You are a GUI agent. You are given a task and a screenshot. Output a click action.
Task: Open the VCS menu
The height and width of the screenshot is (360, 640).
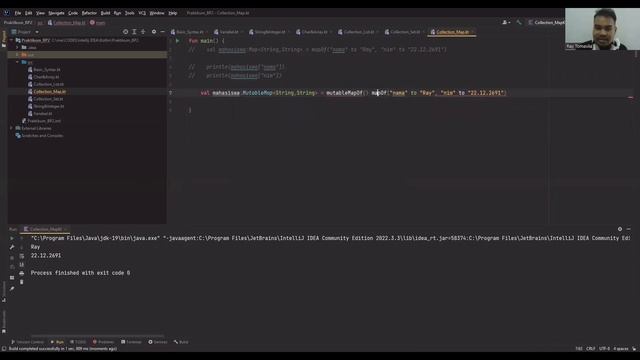142,13
